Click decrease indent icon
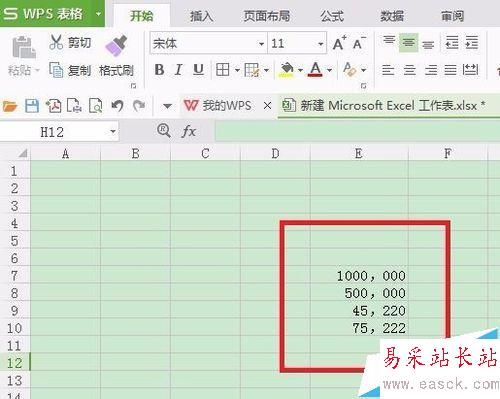 click(x=452, y=43)
